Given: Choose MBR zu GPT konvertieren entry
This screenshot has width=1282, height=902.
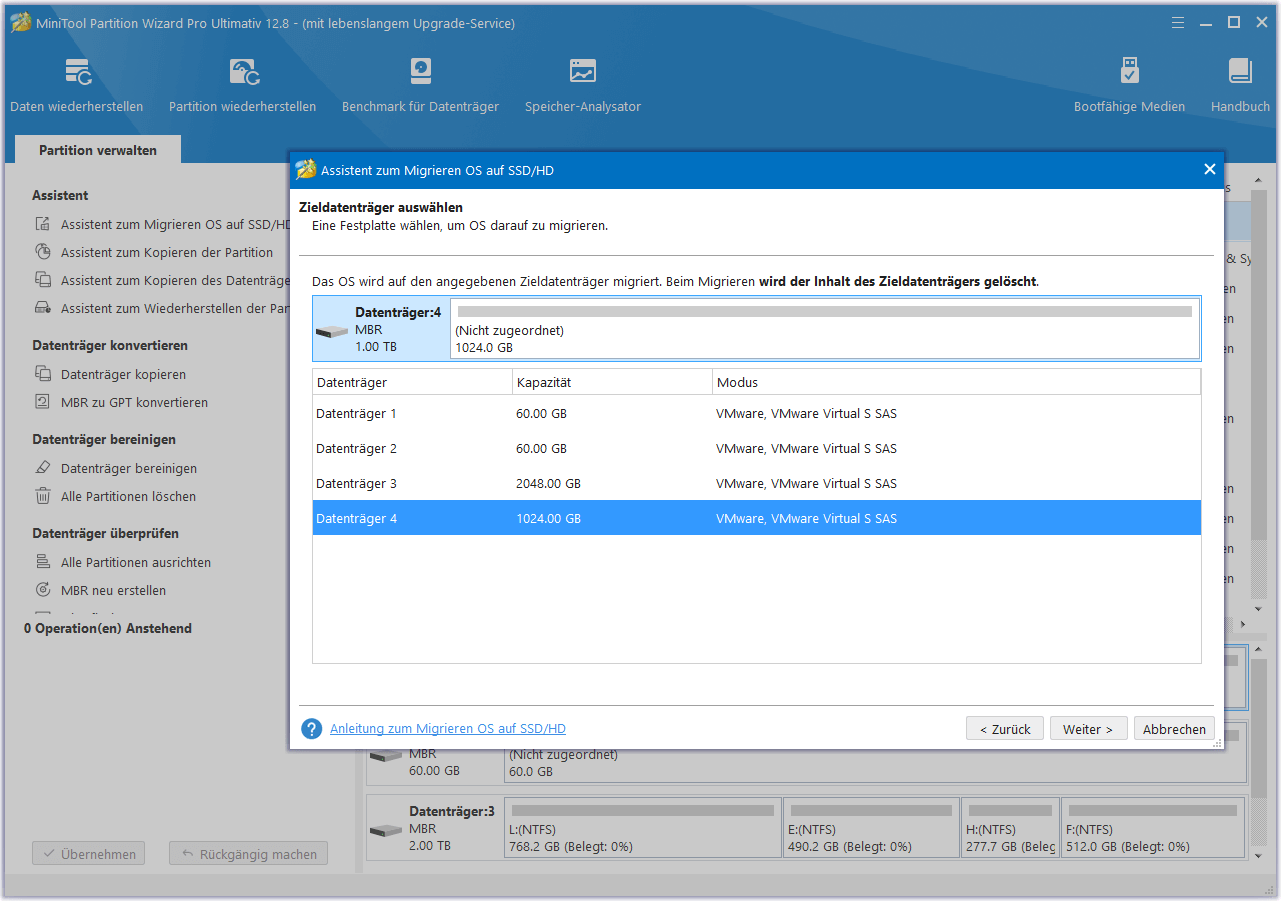Looking at the screenshot, I should [134, 403].
